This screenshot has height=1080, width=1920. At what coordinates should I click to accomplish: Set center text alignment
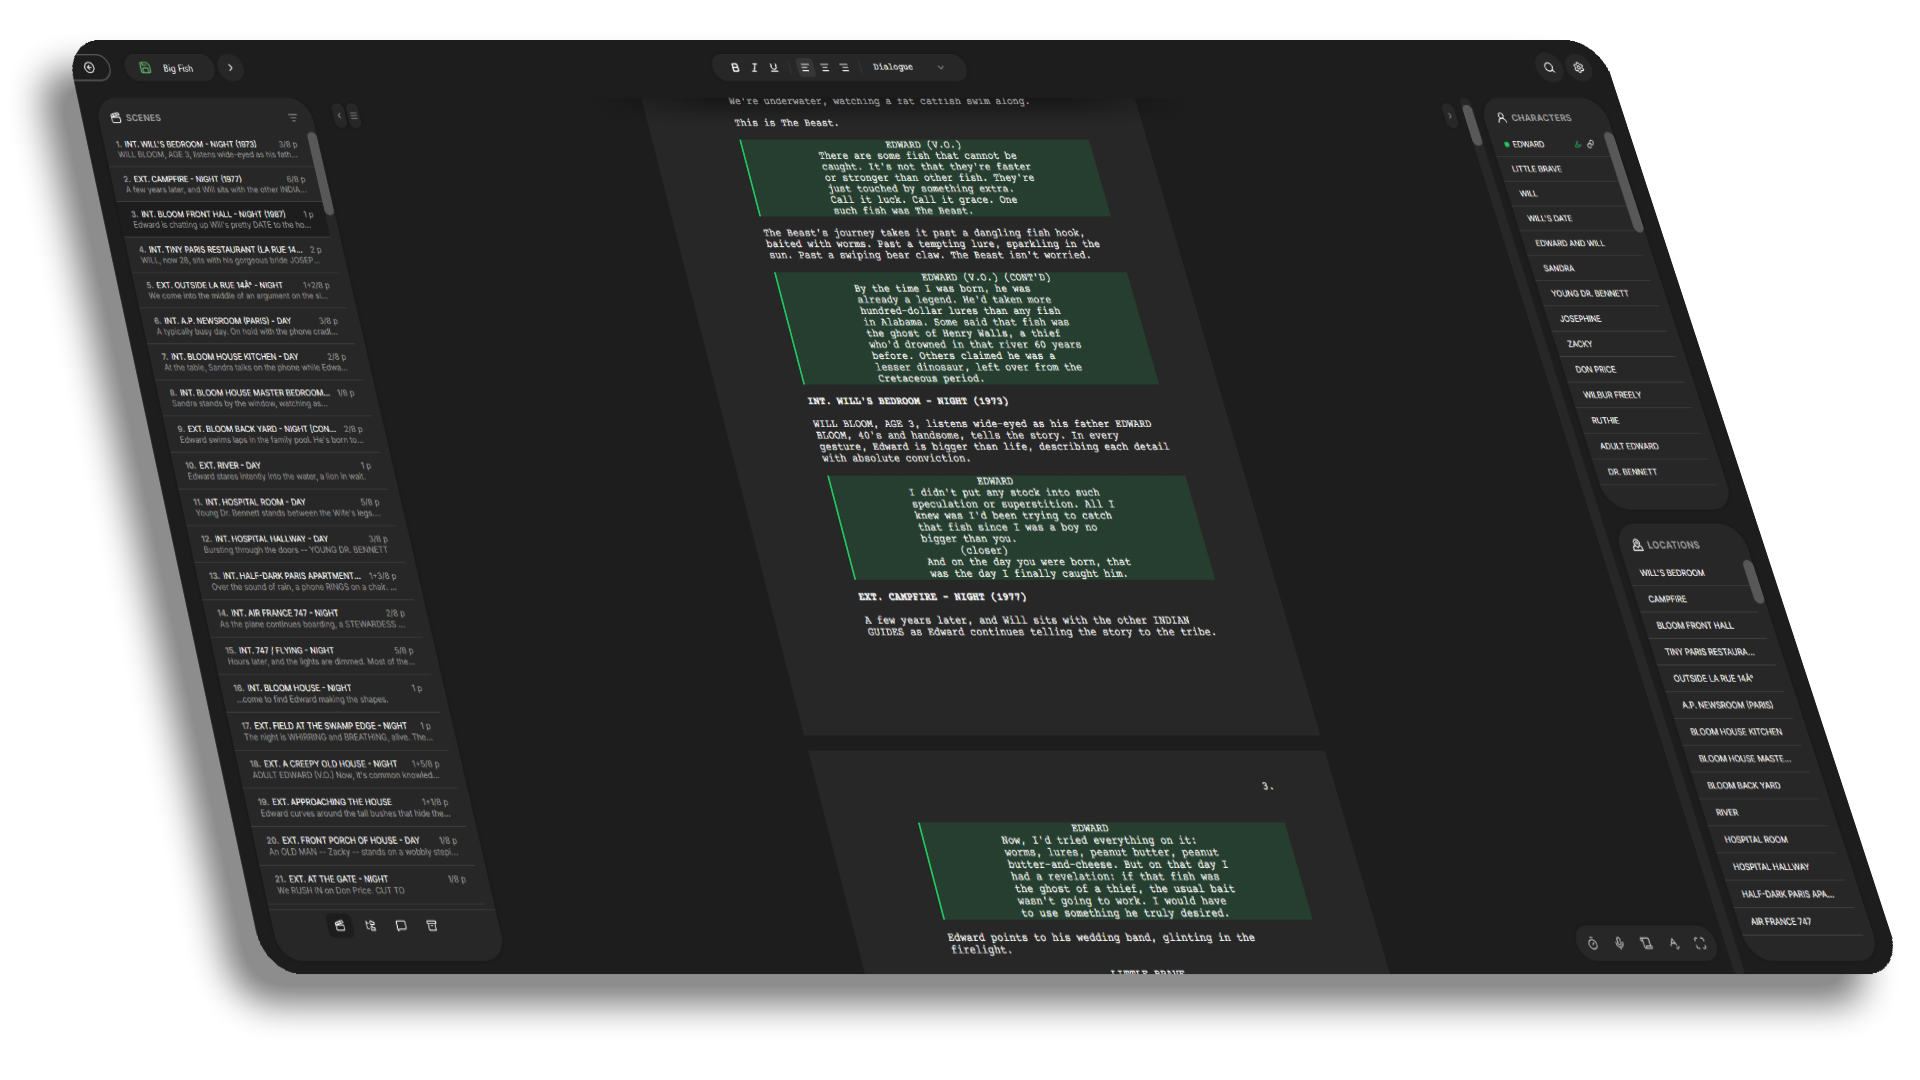825,68
